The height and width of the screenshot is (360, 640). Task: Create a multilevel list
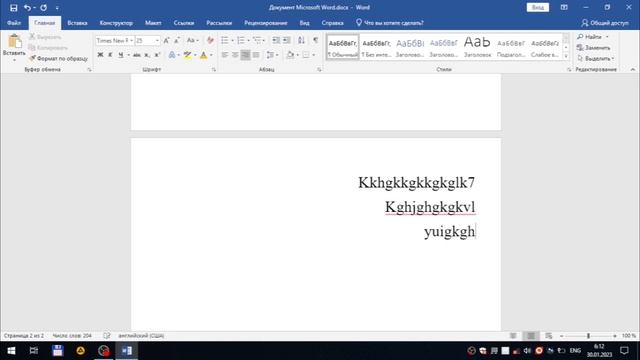coord(257,40)
